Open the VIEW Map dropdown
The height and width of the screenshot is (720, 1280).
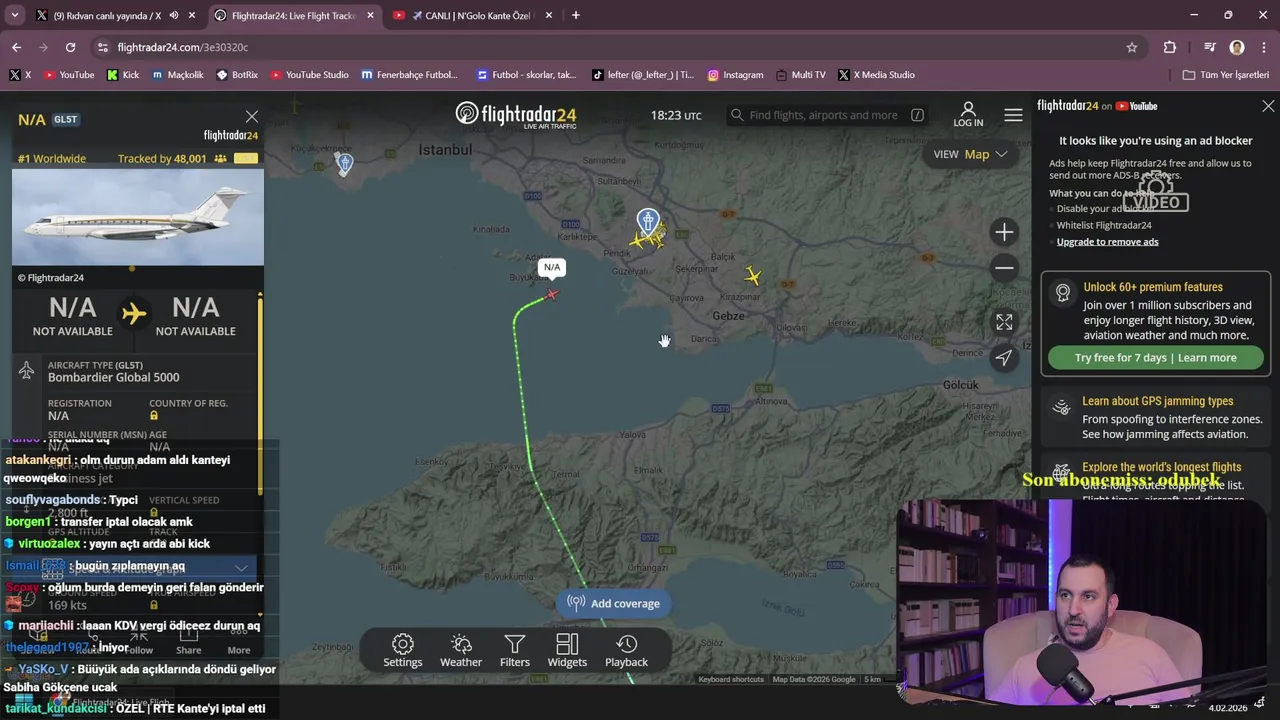tap(970, 154)
